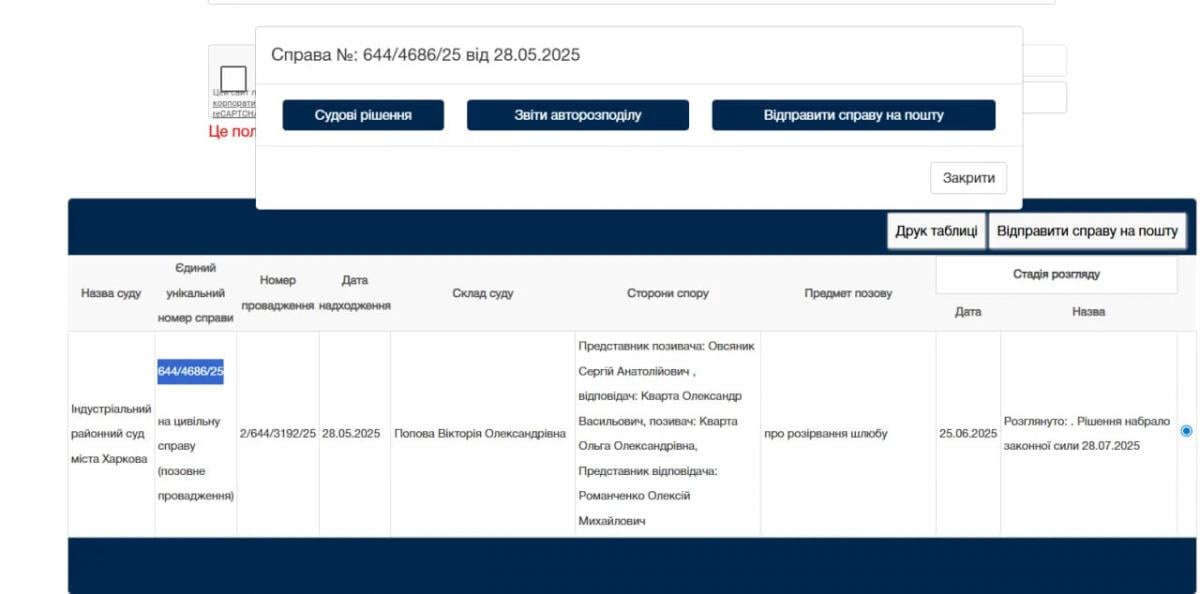Viewport: 1200px width, 594px height.
Task: Click the proceeding number 2/644/3192/25 cell
Action: pyautogui.click(x=278, y=434)
